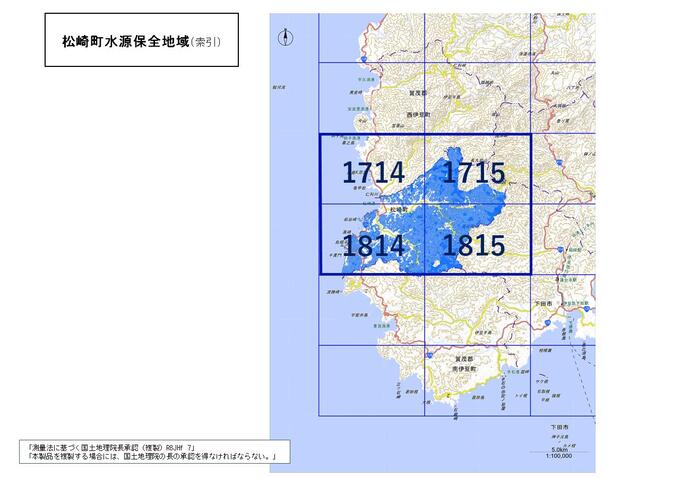Click the title 松崎町水源保全地域
The image size is (690, 478).
(x=126, y=42)
